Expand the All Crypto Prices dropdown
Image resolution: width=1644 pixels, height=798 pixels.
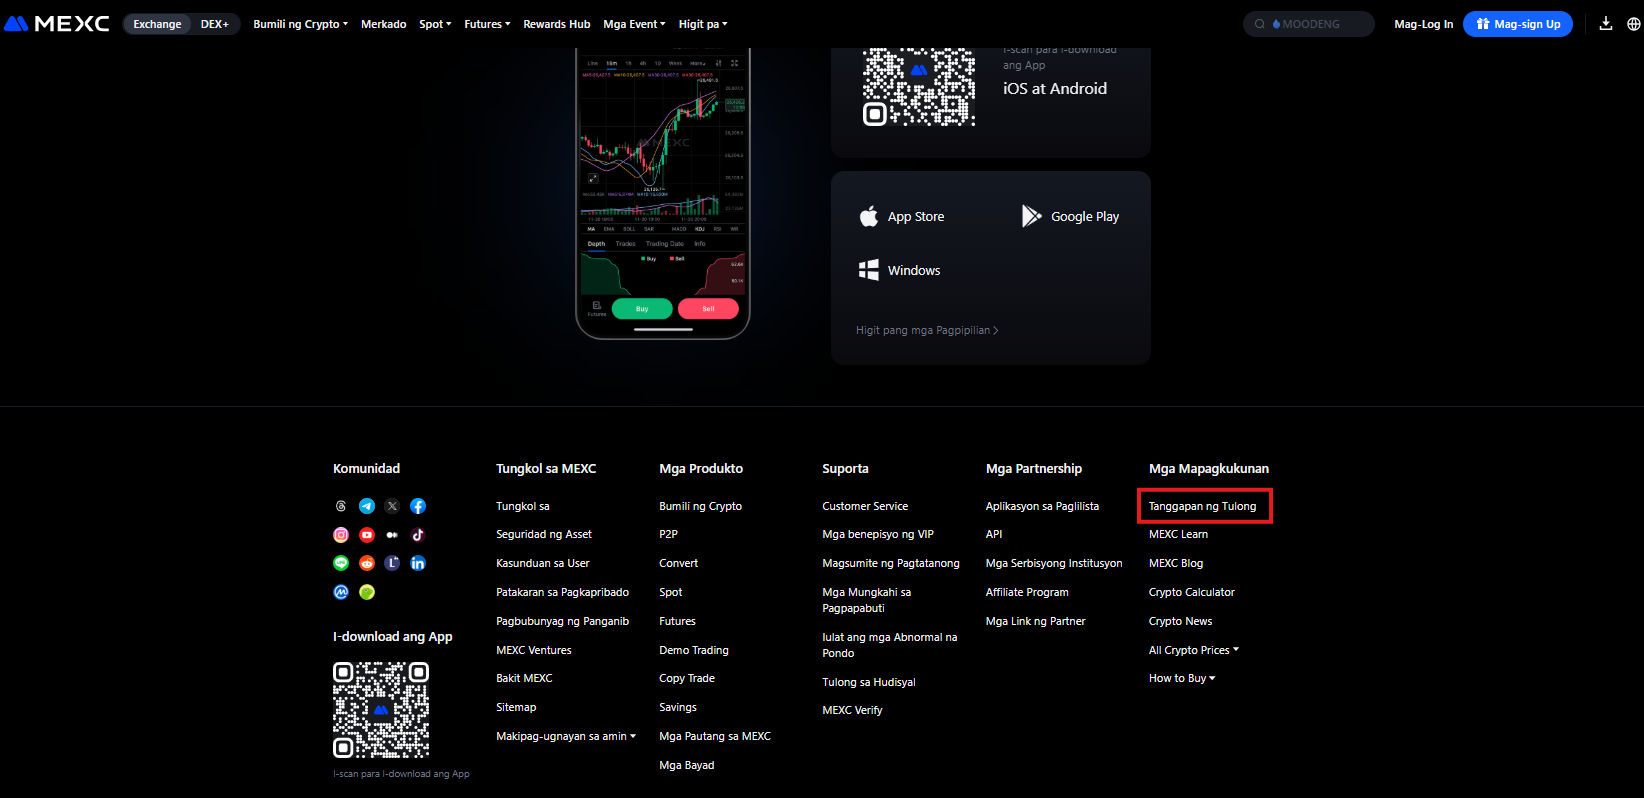[x=1194, y=650]
